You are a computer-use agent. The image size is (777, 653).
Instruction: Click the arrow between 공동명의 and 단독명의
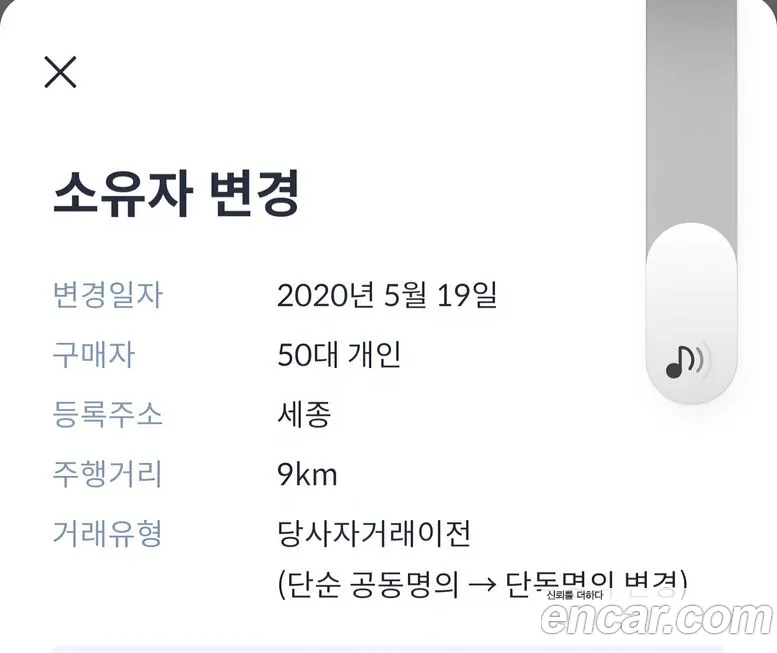click(x=482, y=585)
